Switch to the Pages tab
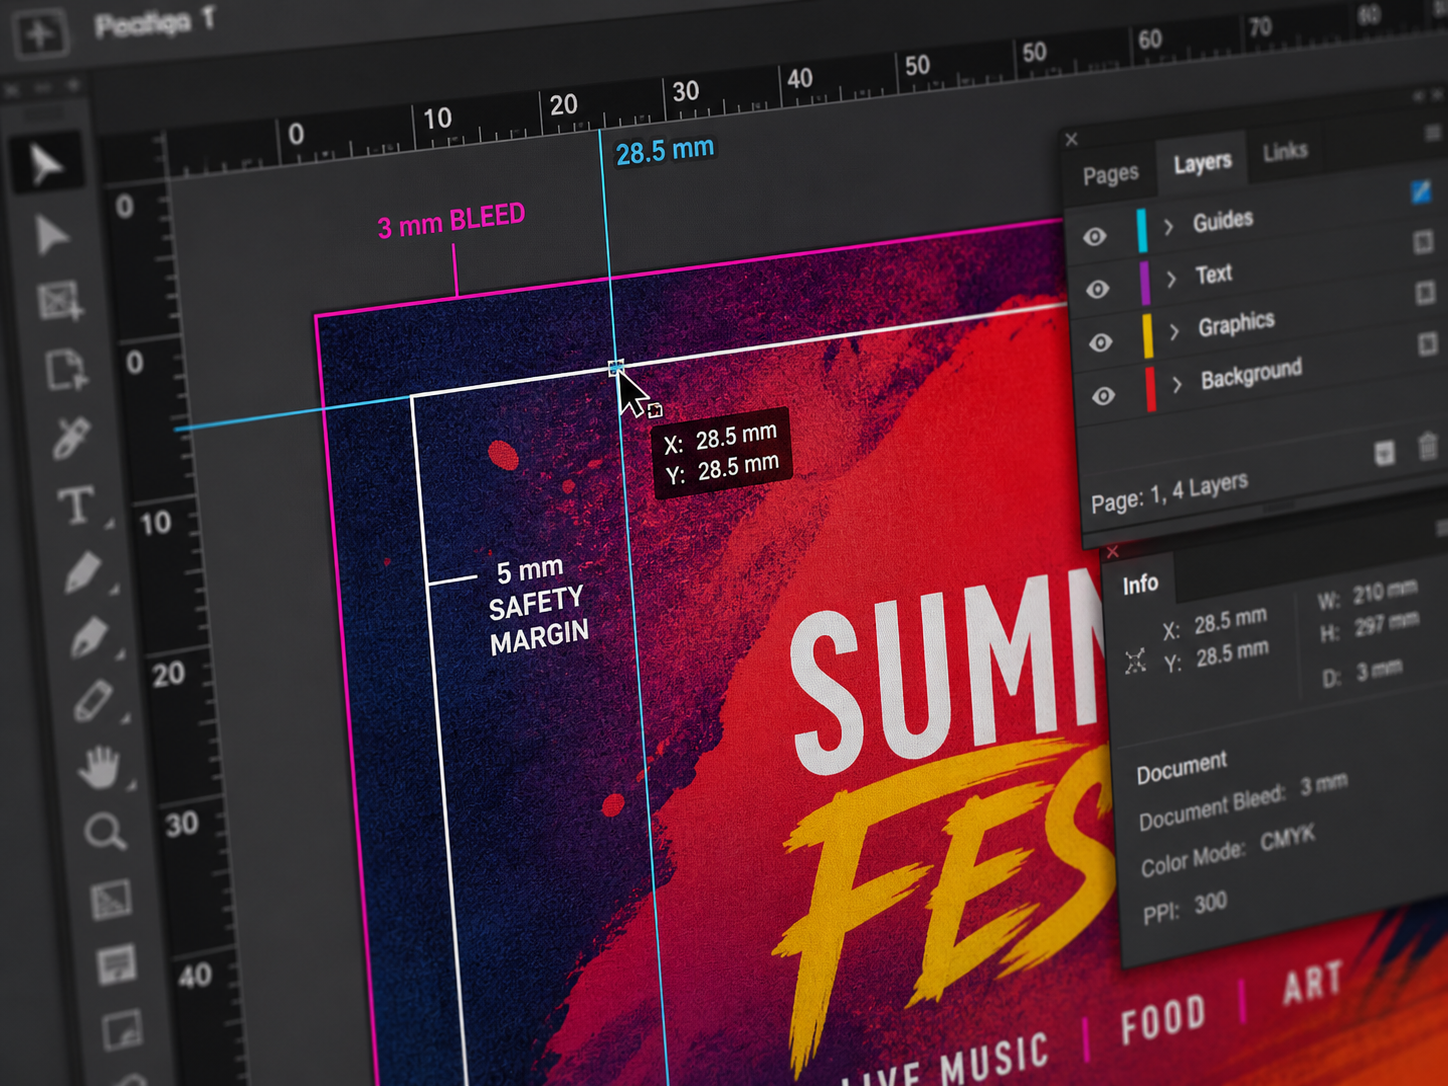 pos(1110,174)
